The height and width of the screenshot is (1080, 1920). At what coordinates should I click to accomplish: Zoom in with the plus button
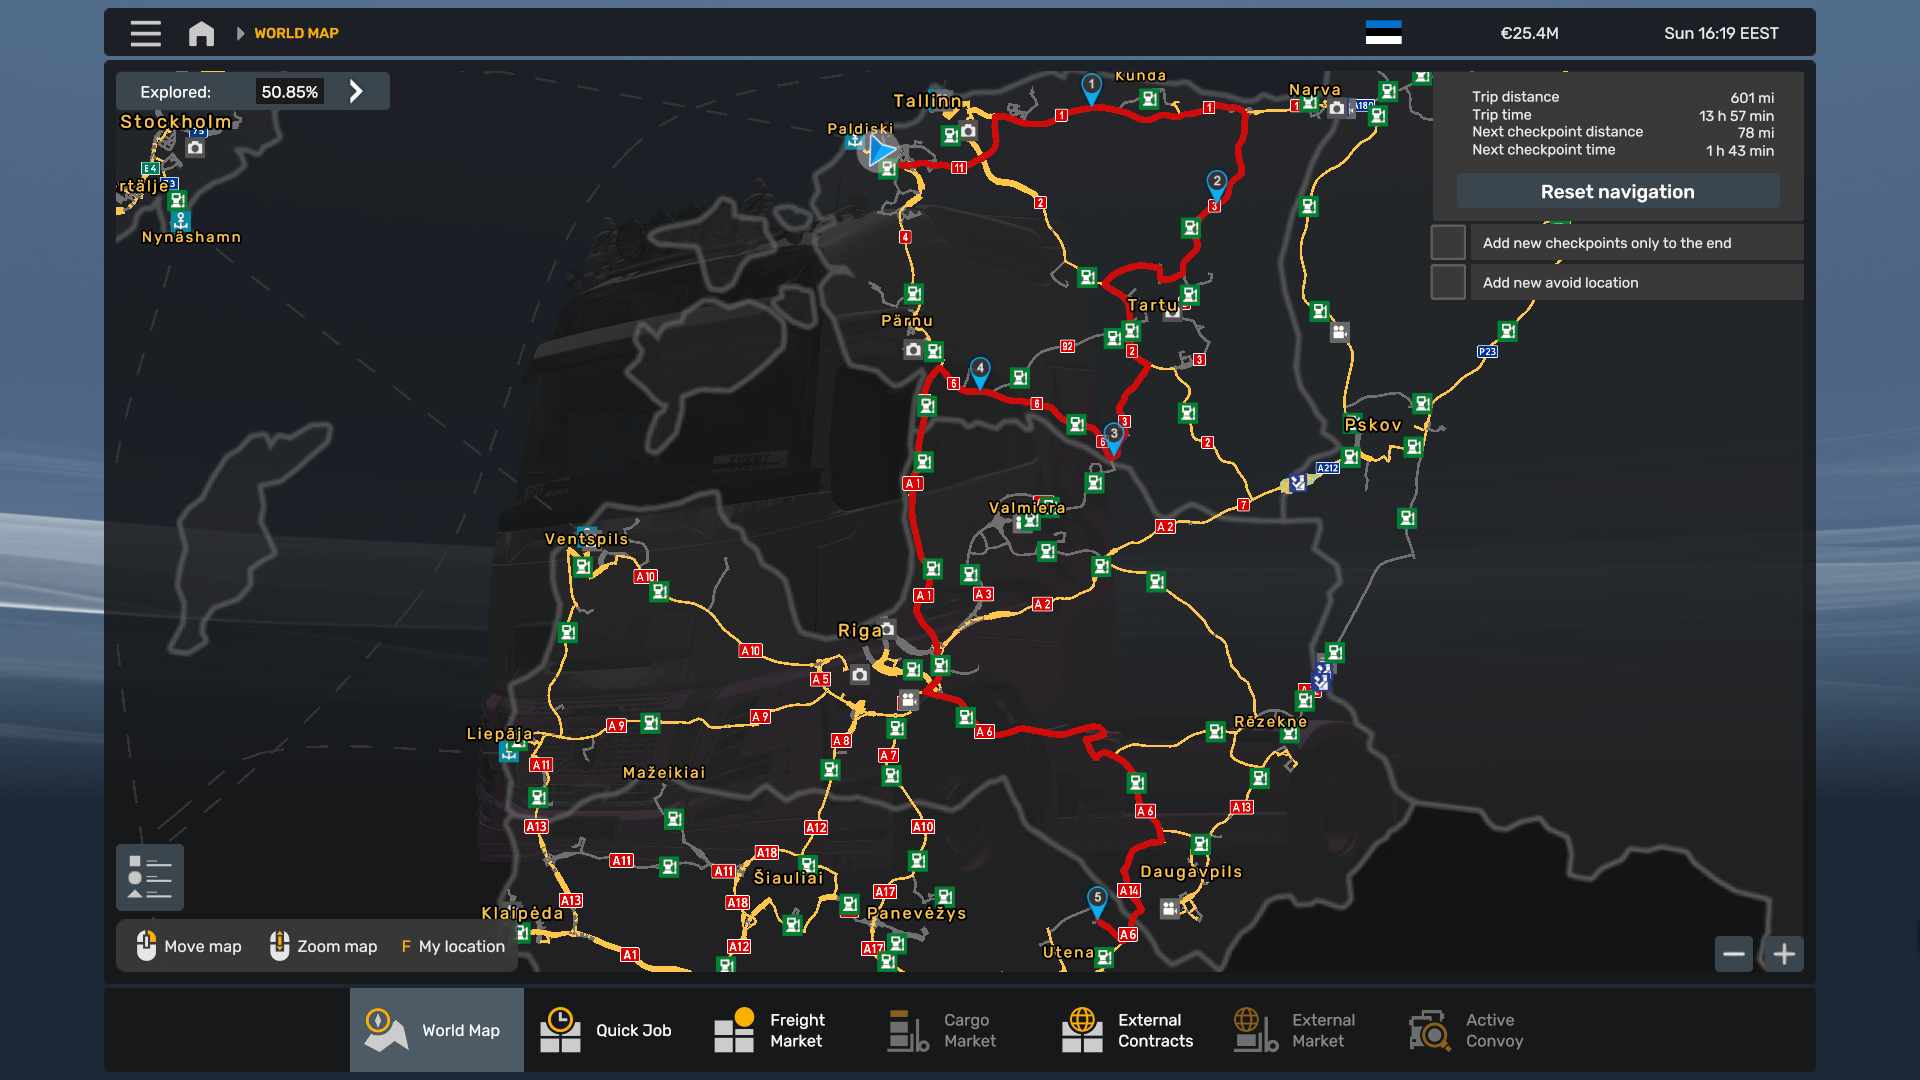[1784, 954]
